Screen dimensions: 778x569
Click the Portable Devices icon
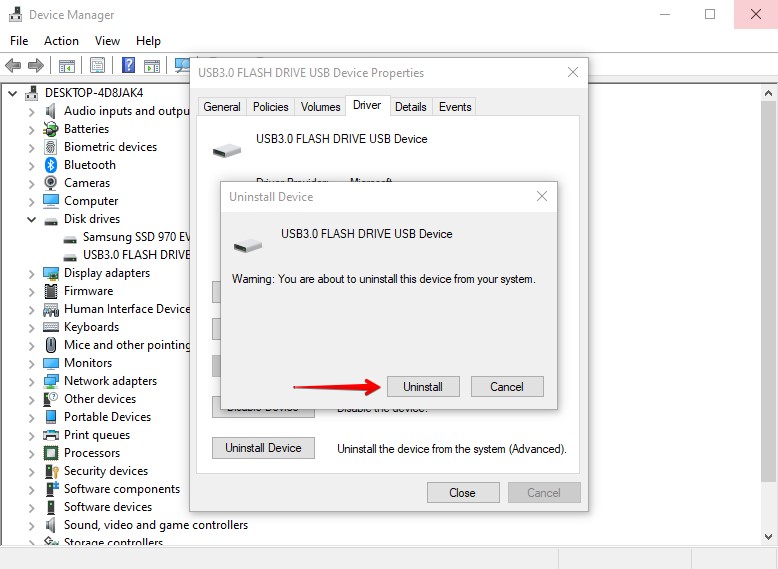(51, 417)
